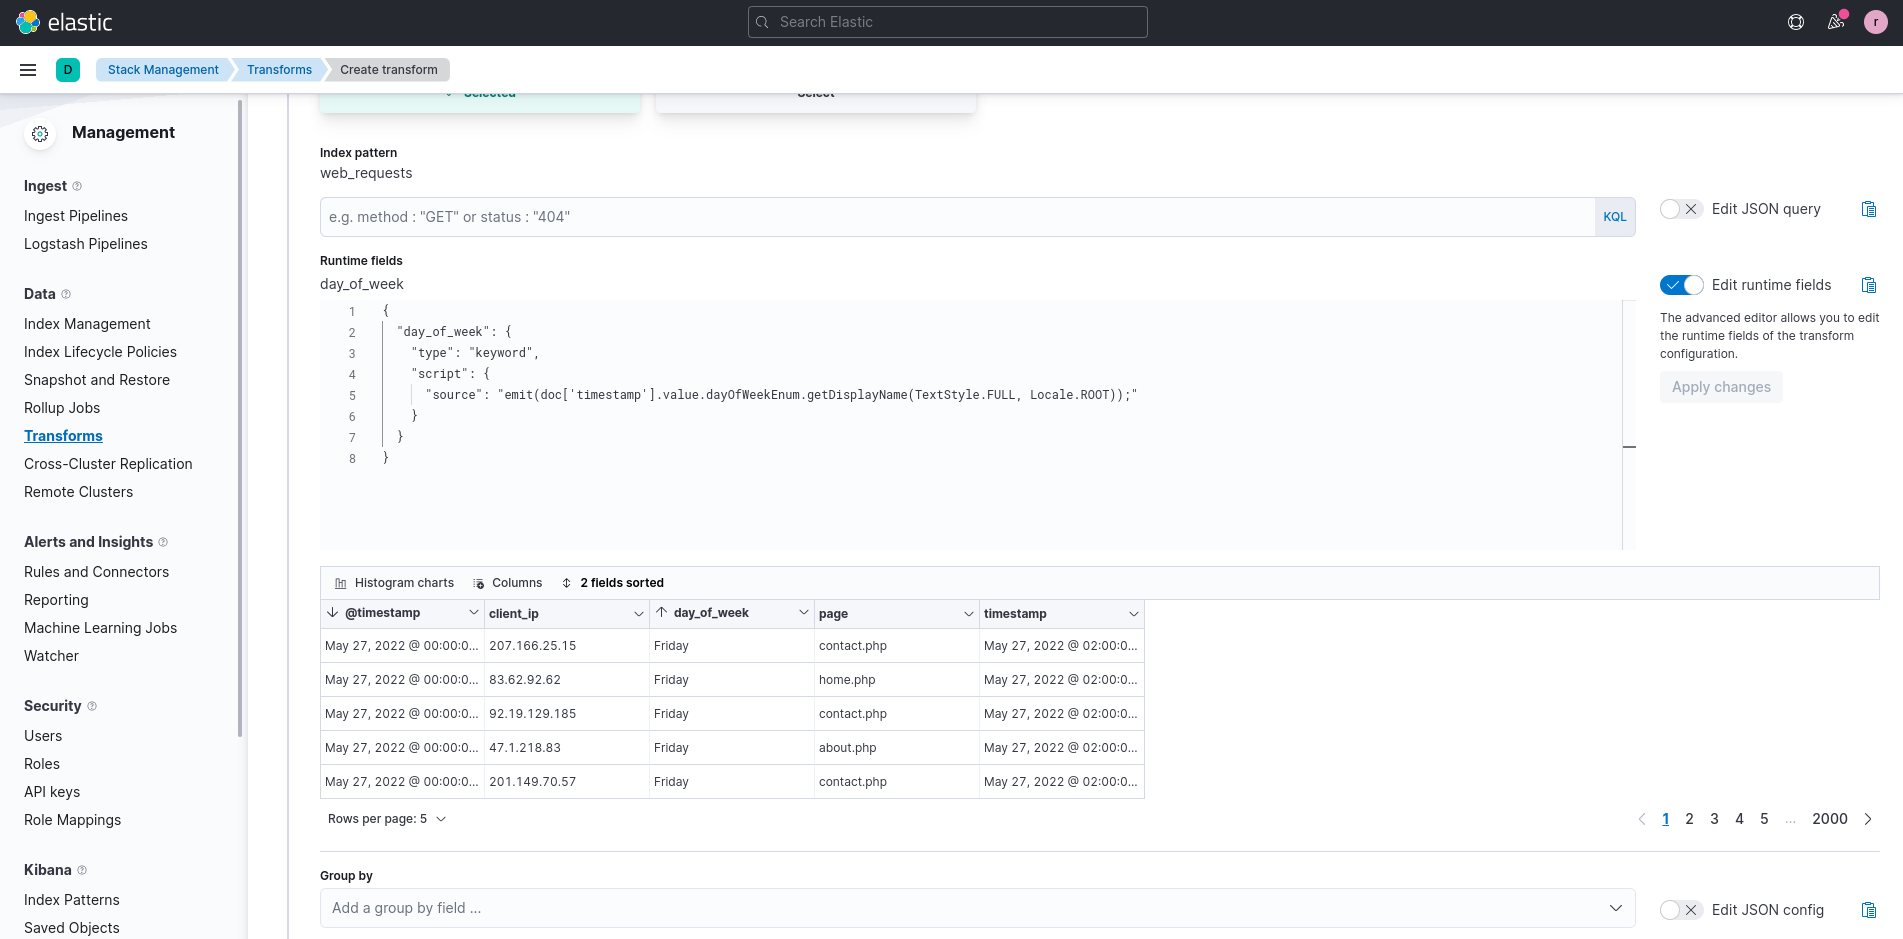View notifications via party popper icon
This screenshot has height=939, width=1903.
[x=1835, y=21]
